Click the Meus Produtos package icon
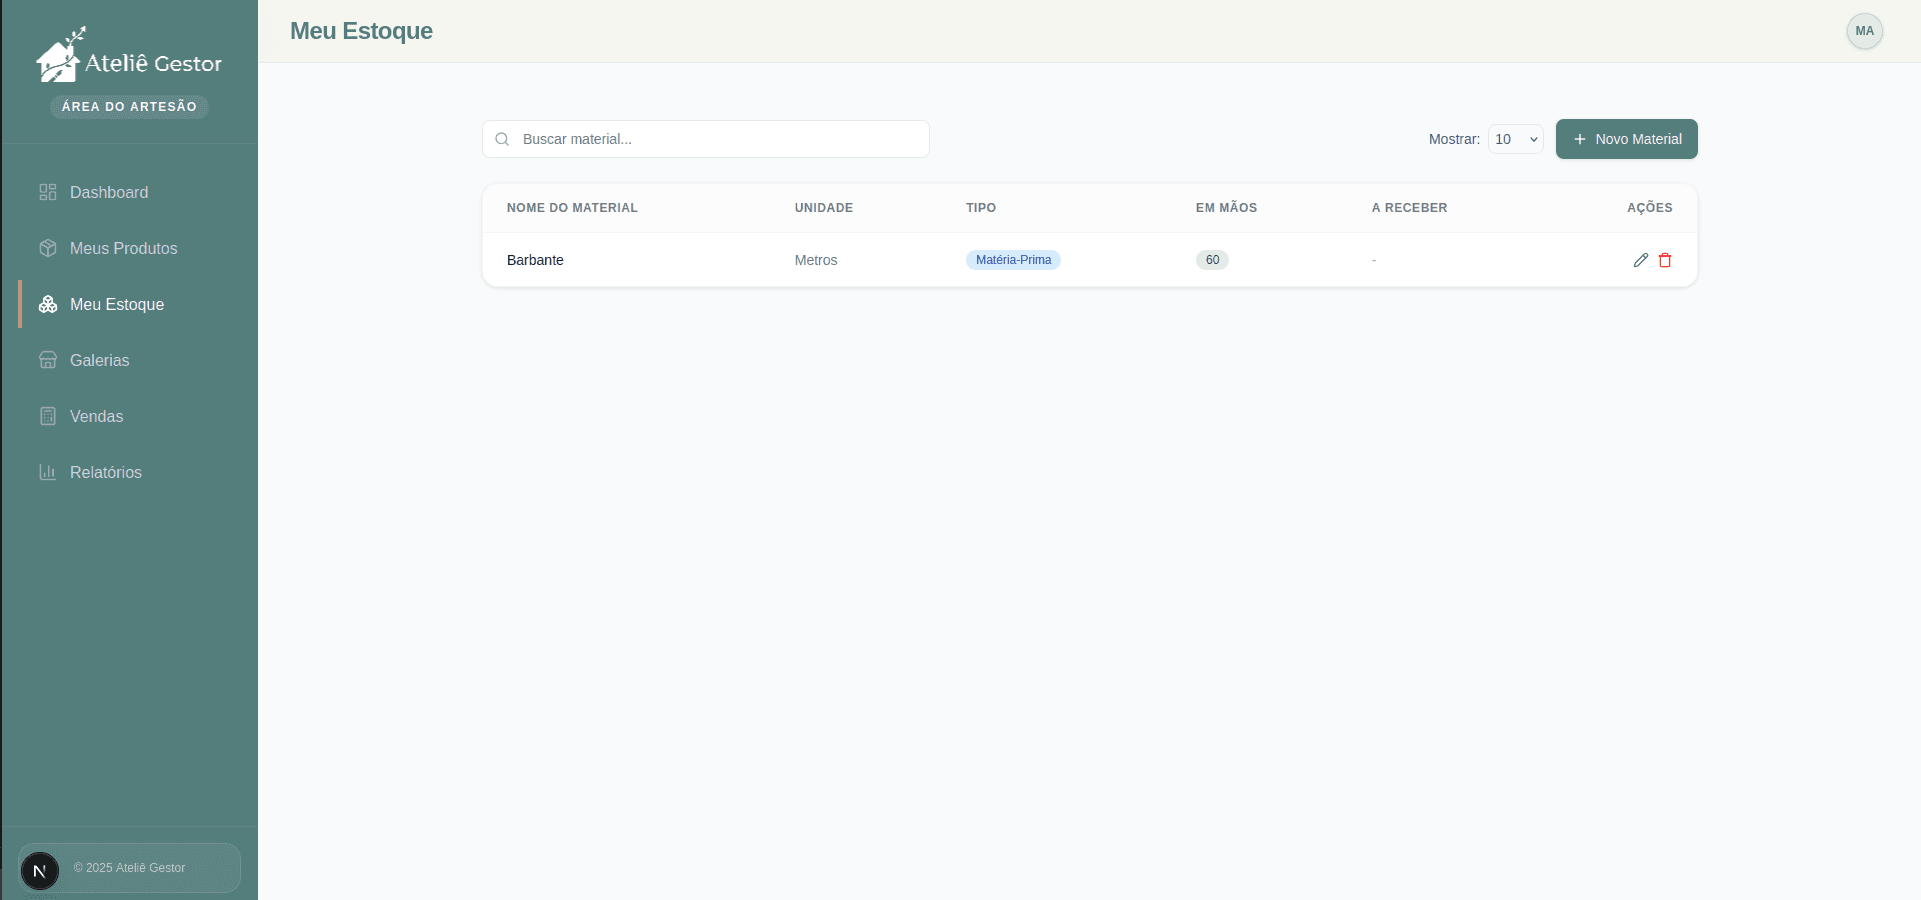Screen dimensions: 1921x900 click(47, 248)
